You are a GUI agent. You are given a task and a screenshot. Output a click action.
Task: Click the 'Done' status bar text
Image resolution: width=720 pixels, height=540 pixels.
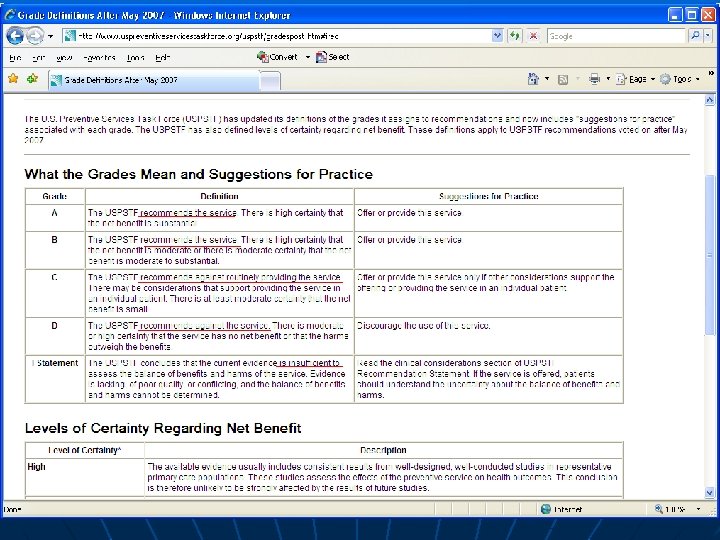pos(12,509)
